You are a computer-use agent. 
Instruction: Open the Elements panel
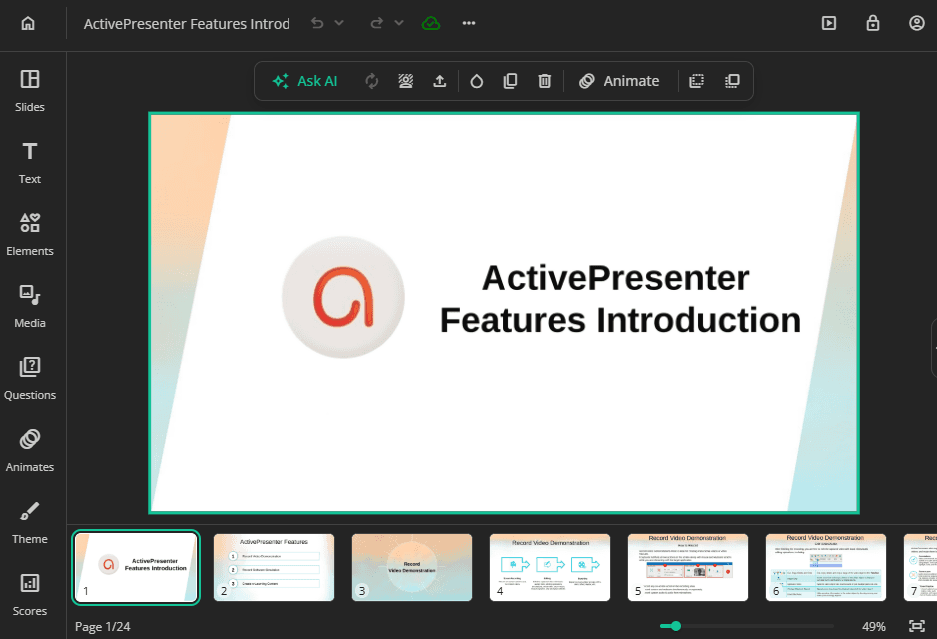point(30,234)
